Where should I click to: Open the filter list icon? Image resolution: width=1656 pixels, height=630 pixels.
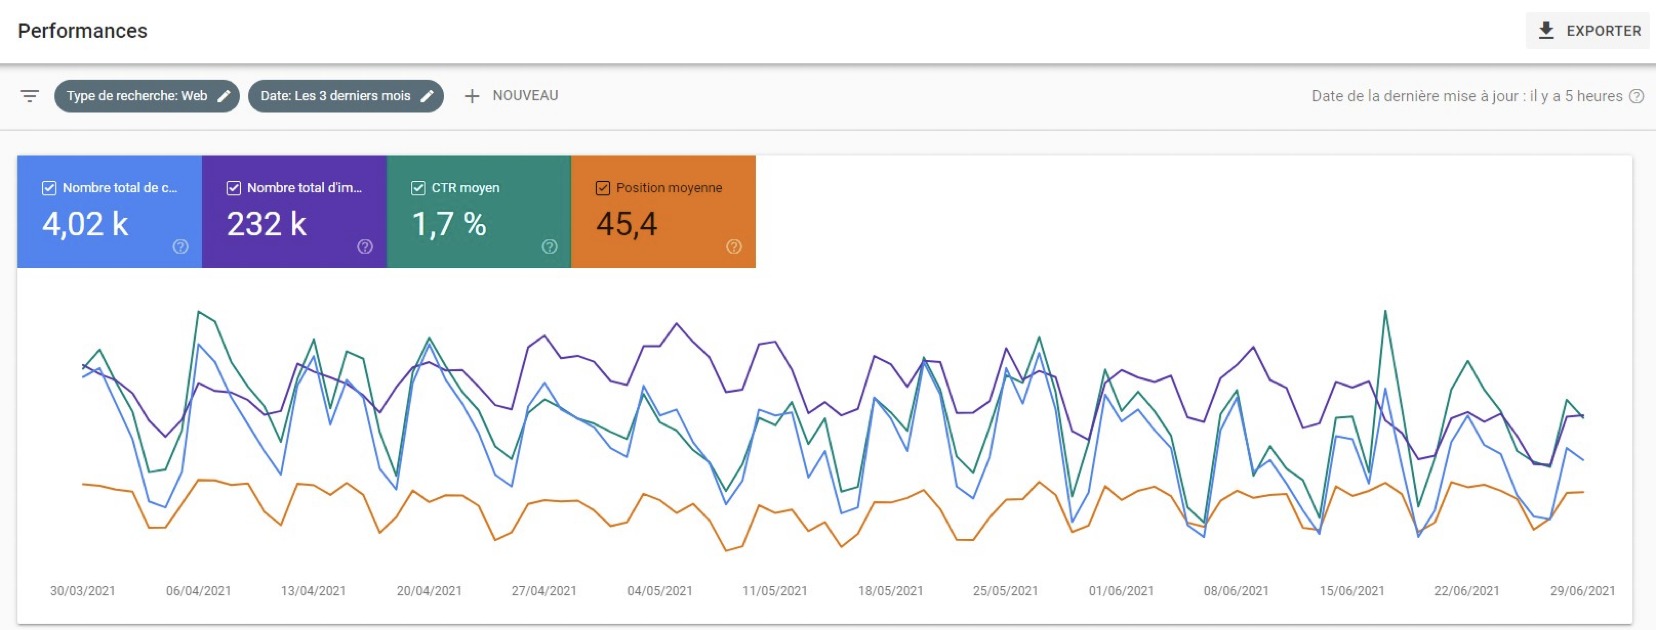(x=30, y=96)
